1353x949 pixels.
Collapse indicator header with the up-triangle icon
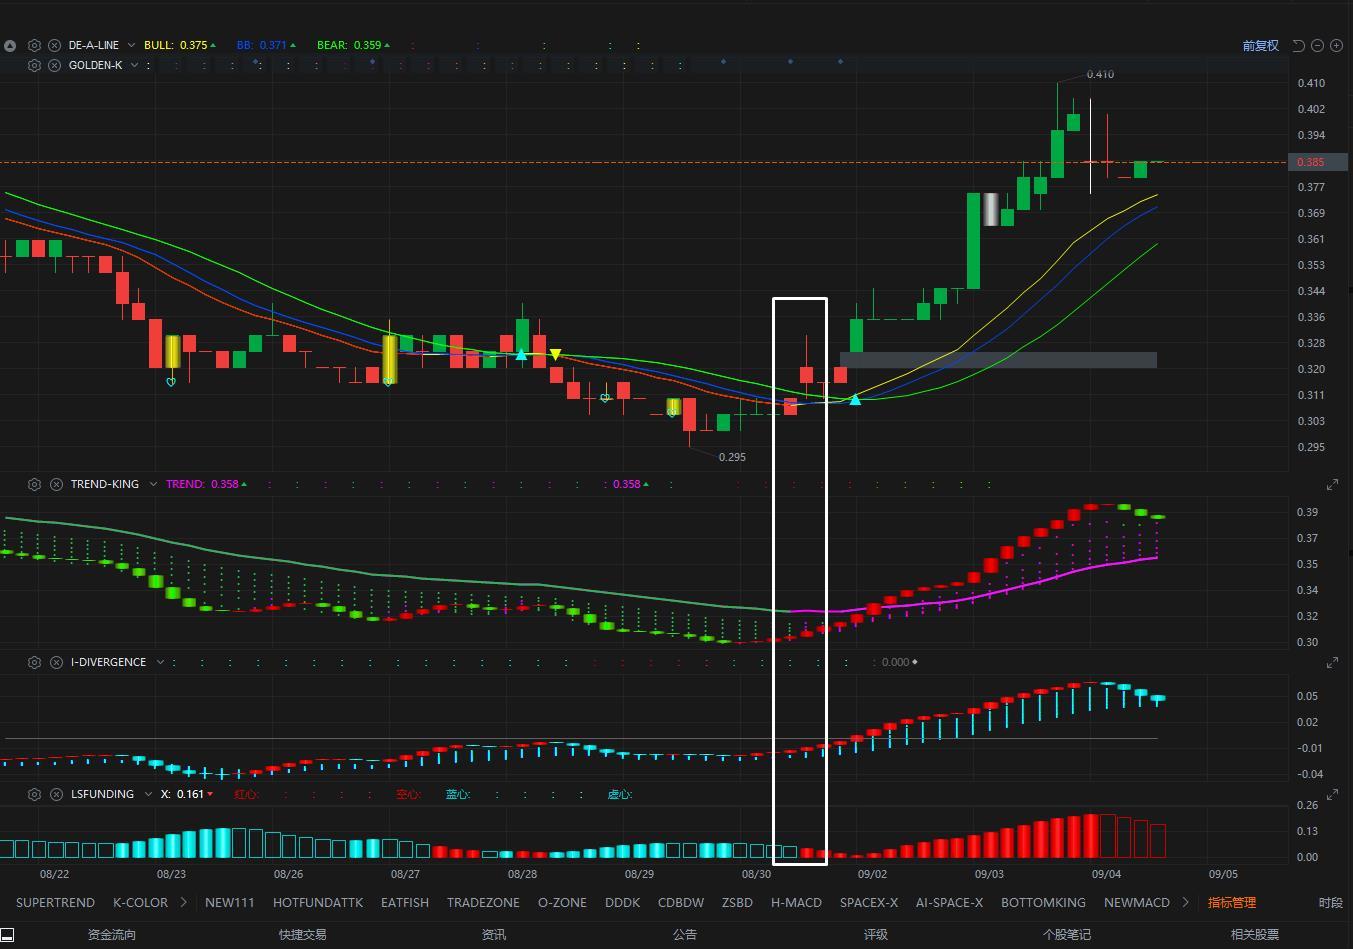coord(10,45)
